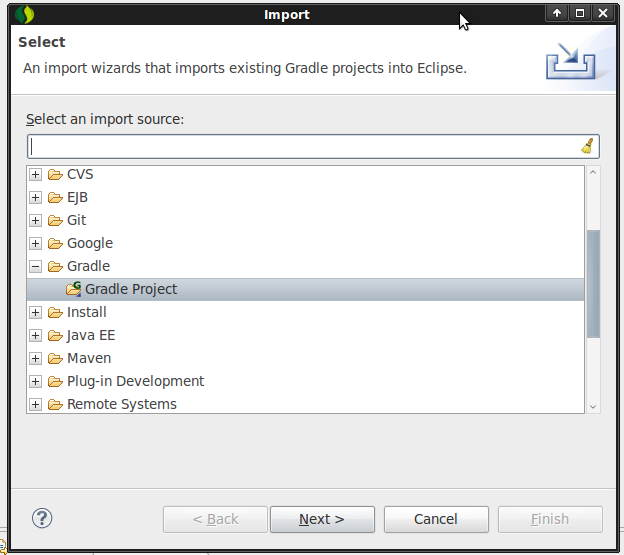
Task: Click the import source filter text field
Action: (x=300, y=146)
